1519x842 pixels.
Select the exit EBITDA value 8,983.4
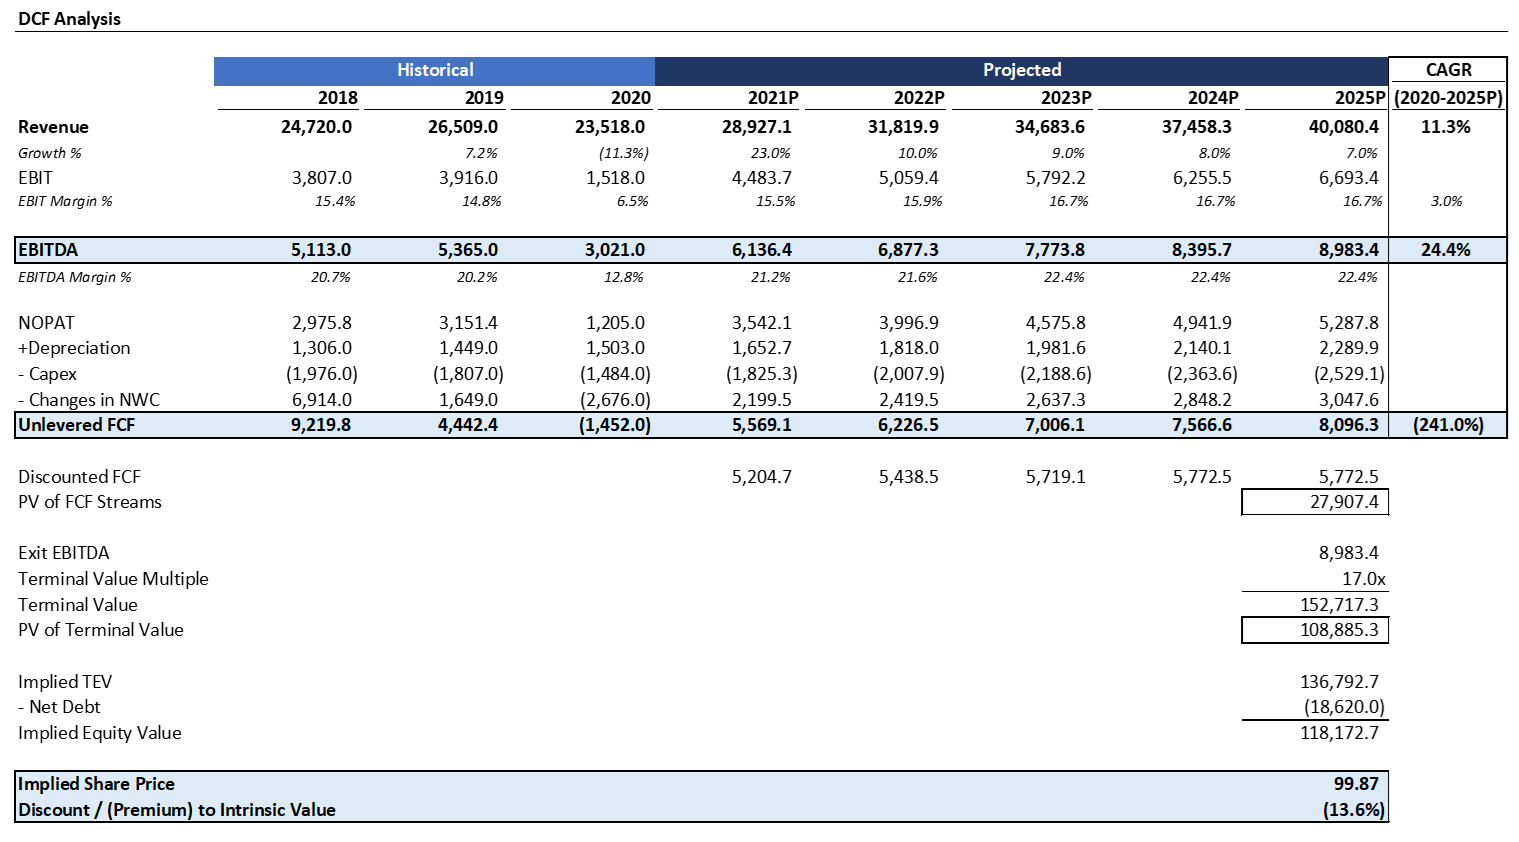(x=1349, y=553)
